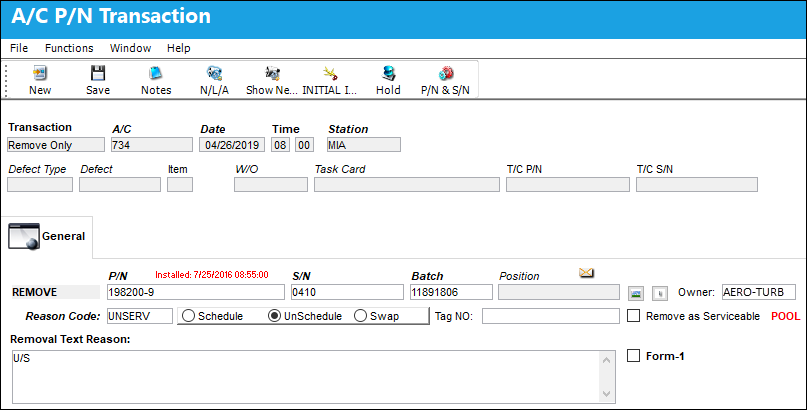
Task: Open the File menu
Action: (x=19, y=48)
